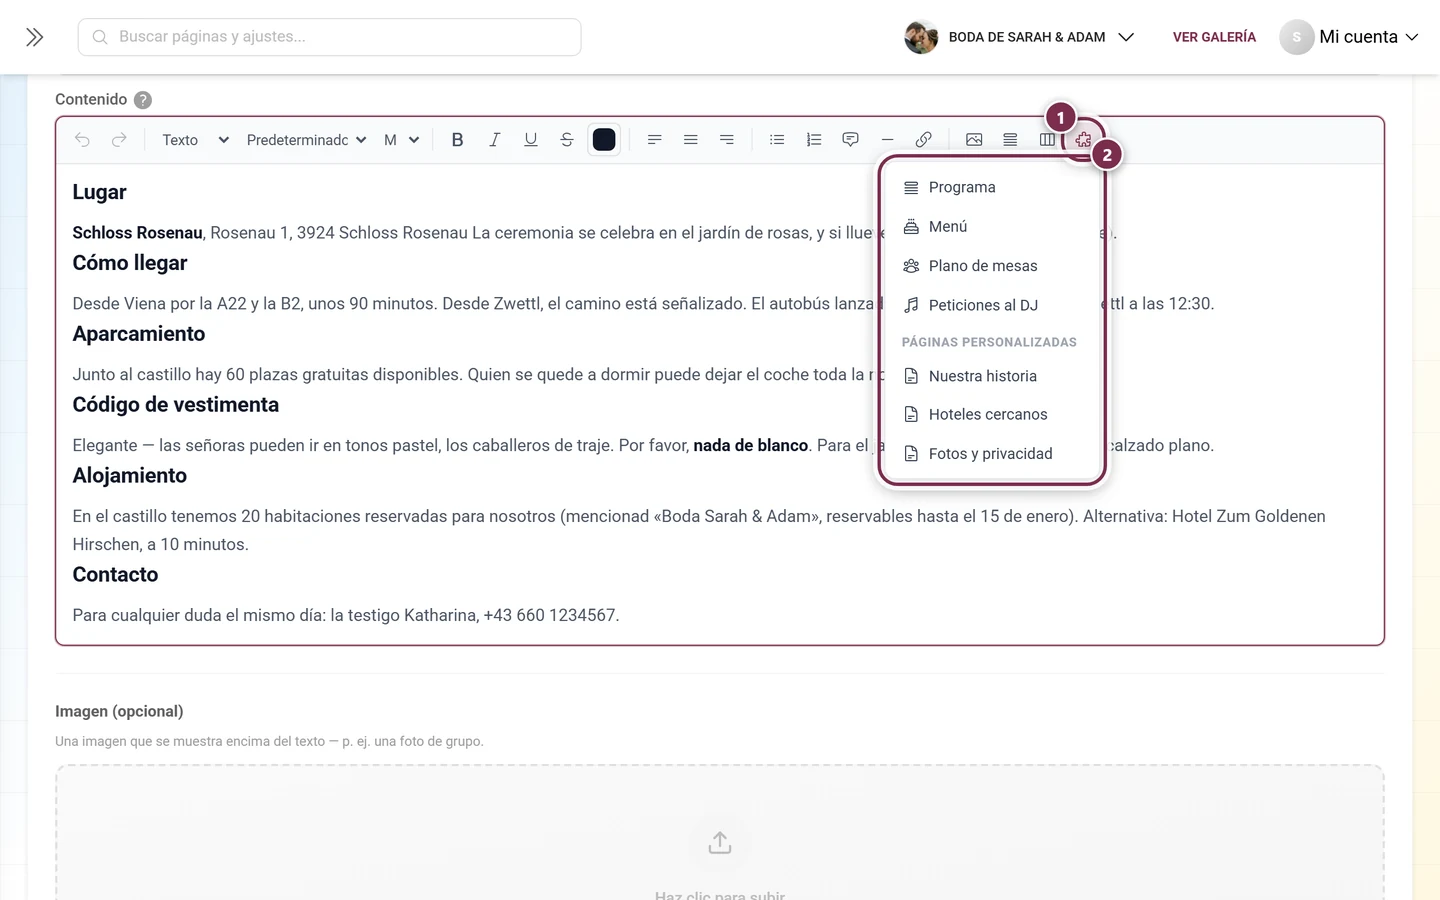Click the undo arrow icon
The image size is (1440, 900).
click(82, 140)
